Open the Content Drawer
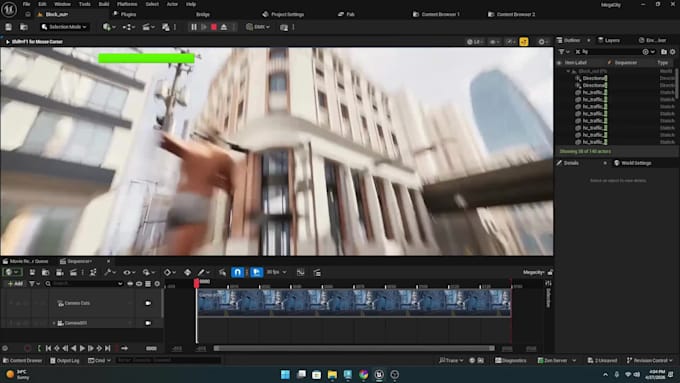Image resolution: width=680 pixels, height=383 pixels. [22, 360]
